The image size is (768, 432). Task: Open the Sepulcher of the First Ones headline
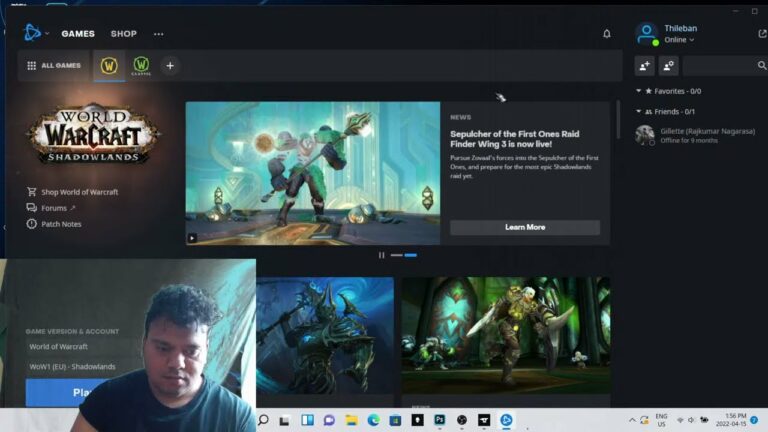(x=515, y=139)
